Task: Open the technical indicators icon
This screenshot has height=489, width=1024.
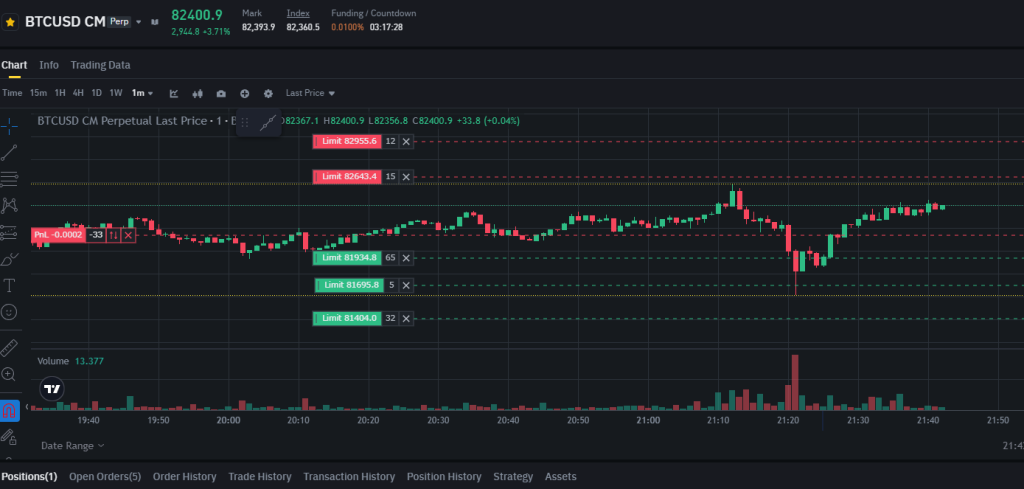Action: coord(174,93)
